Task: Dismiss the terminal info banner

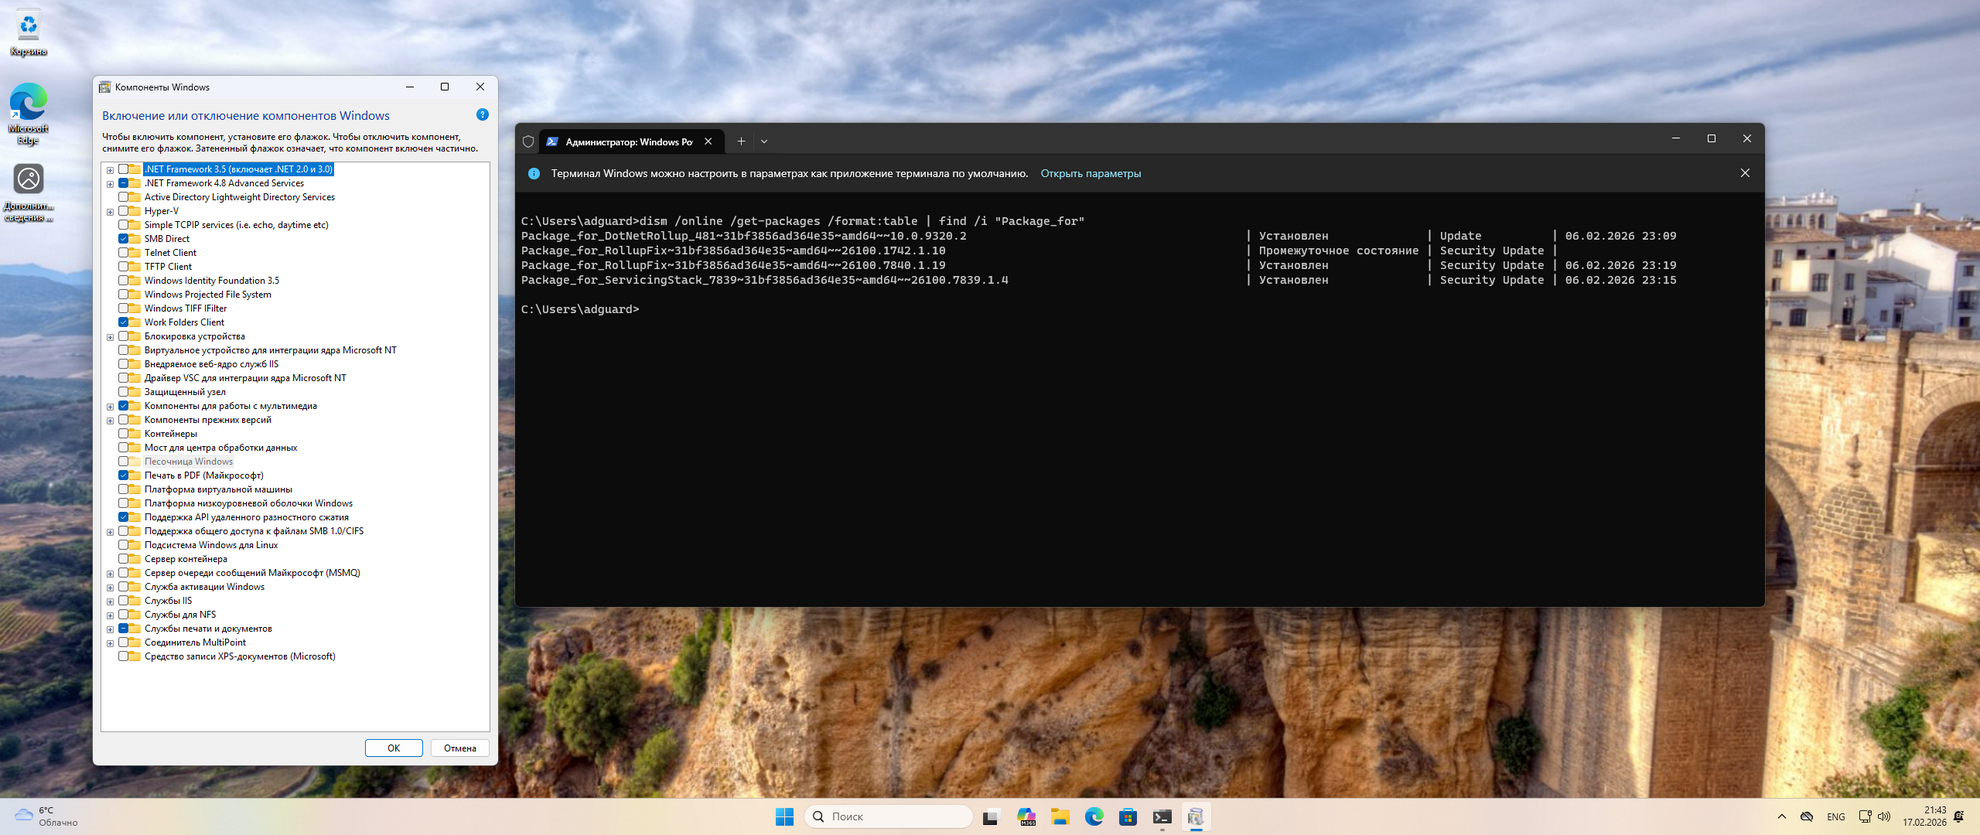Action: click(1744, 173)
